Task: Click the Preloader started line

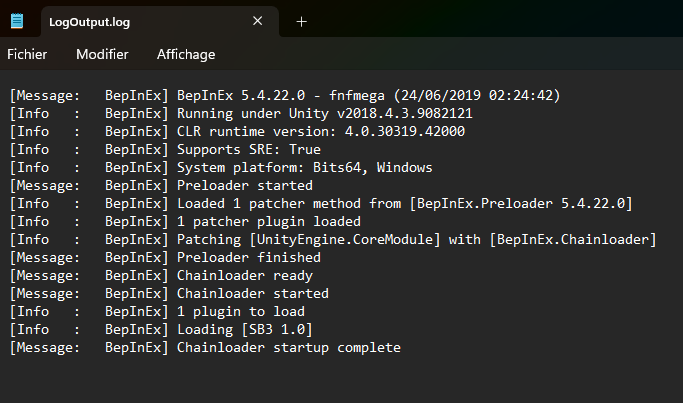Action: click(244, 185)
